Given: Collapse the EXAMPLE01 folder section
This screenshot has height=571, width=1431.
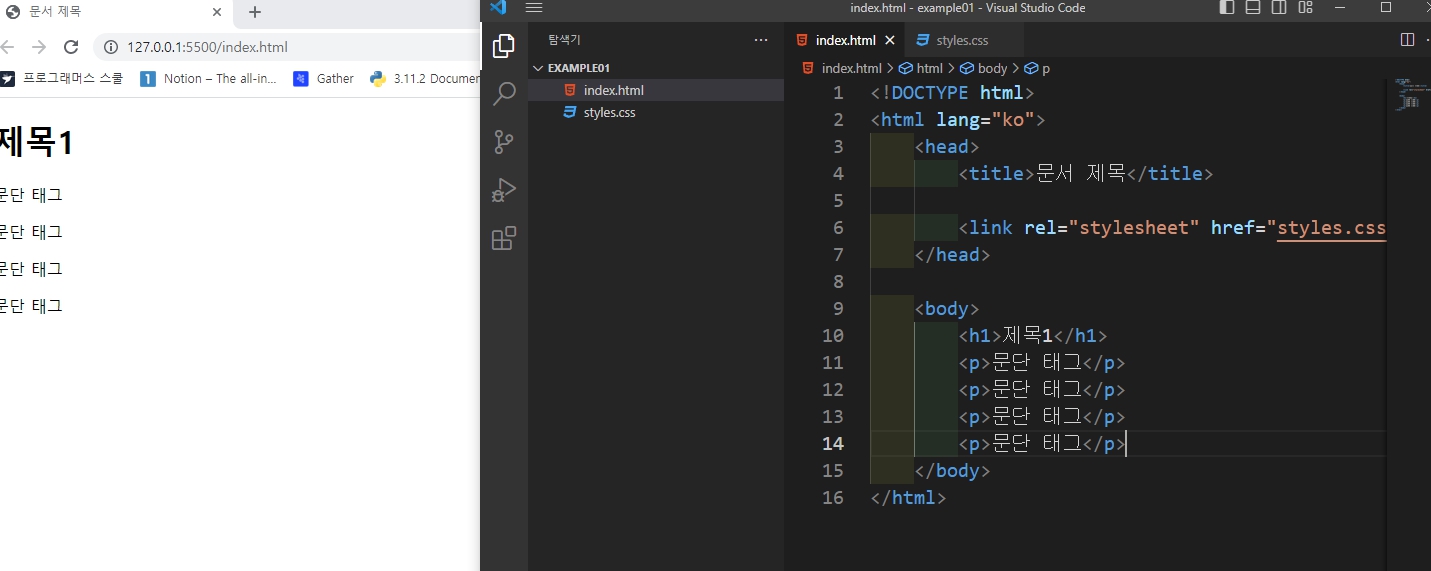Looking at the screenshot, I should point(656,68).
